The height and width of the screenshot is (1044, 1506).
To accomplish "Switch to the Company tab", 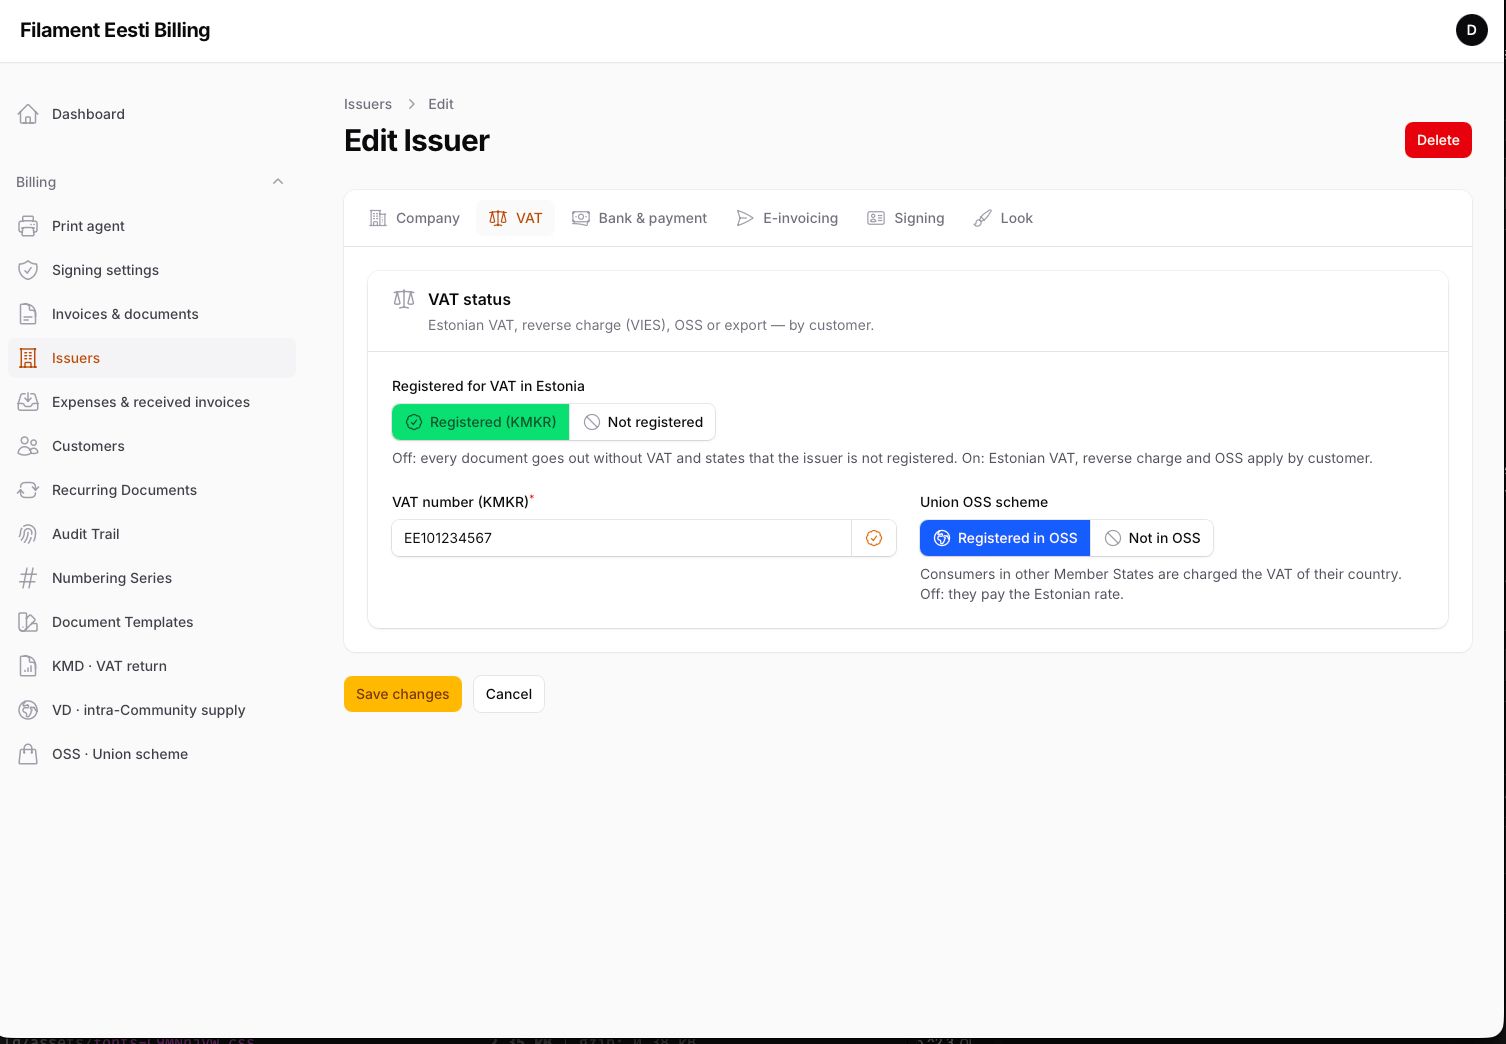I will click(x=414, y=218).
